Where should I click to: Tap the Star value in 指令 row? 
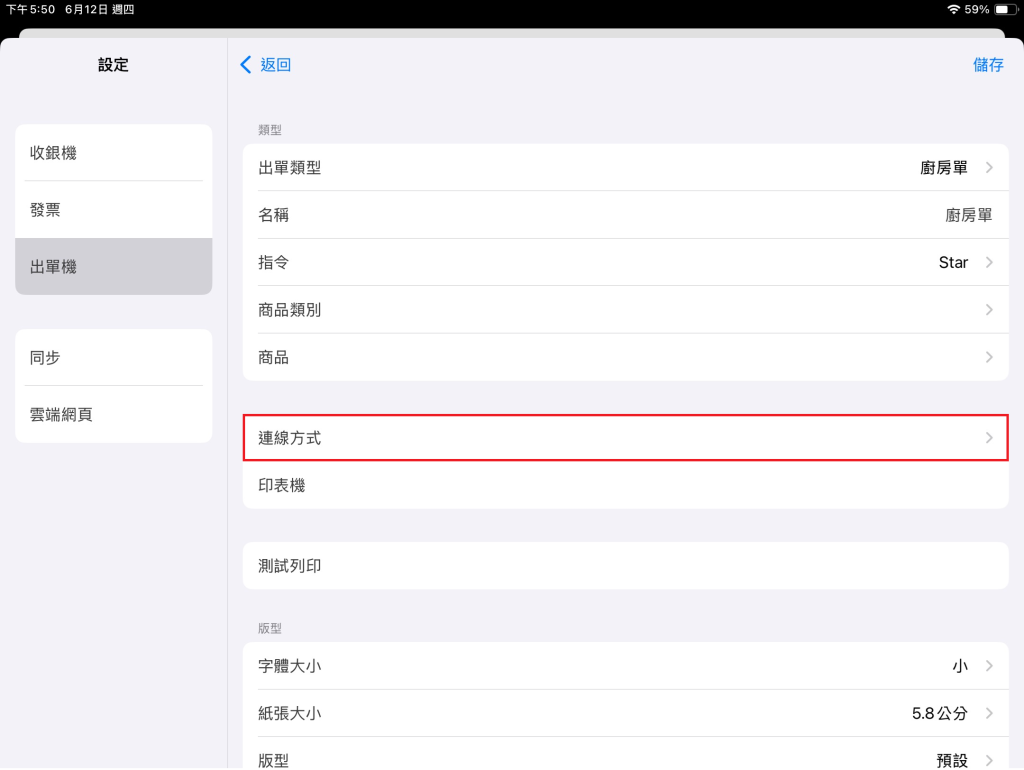[953, 263]
